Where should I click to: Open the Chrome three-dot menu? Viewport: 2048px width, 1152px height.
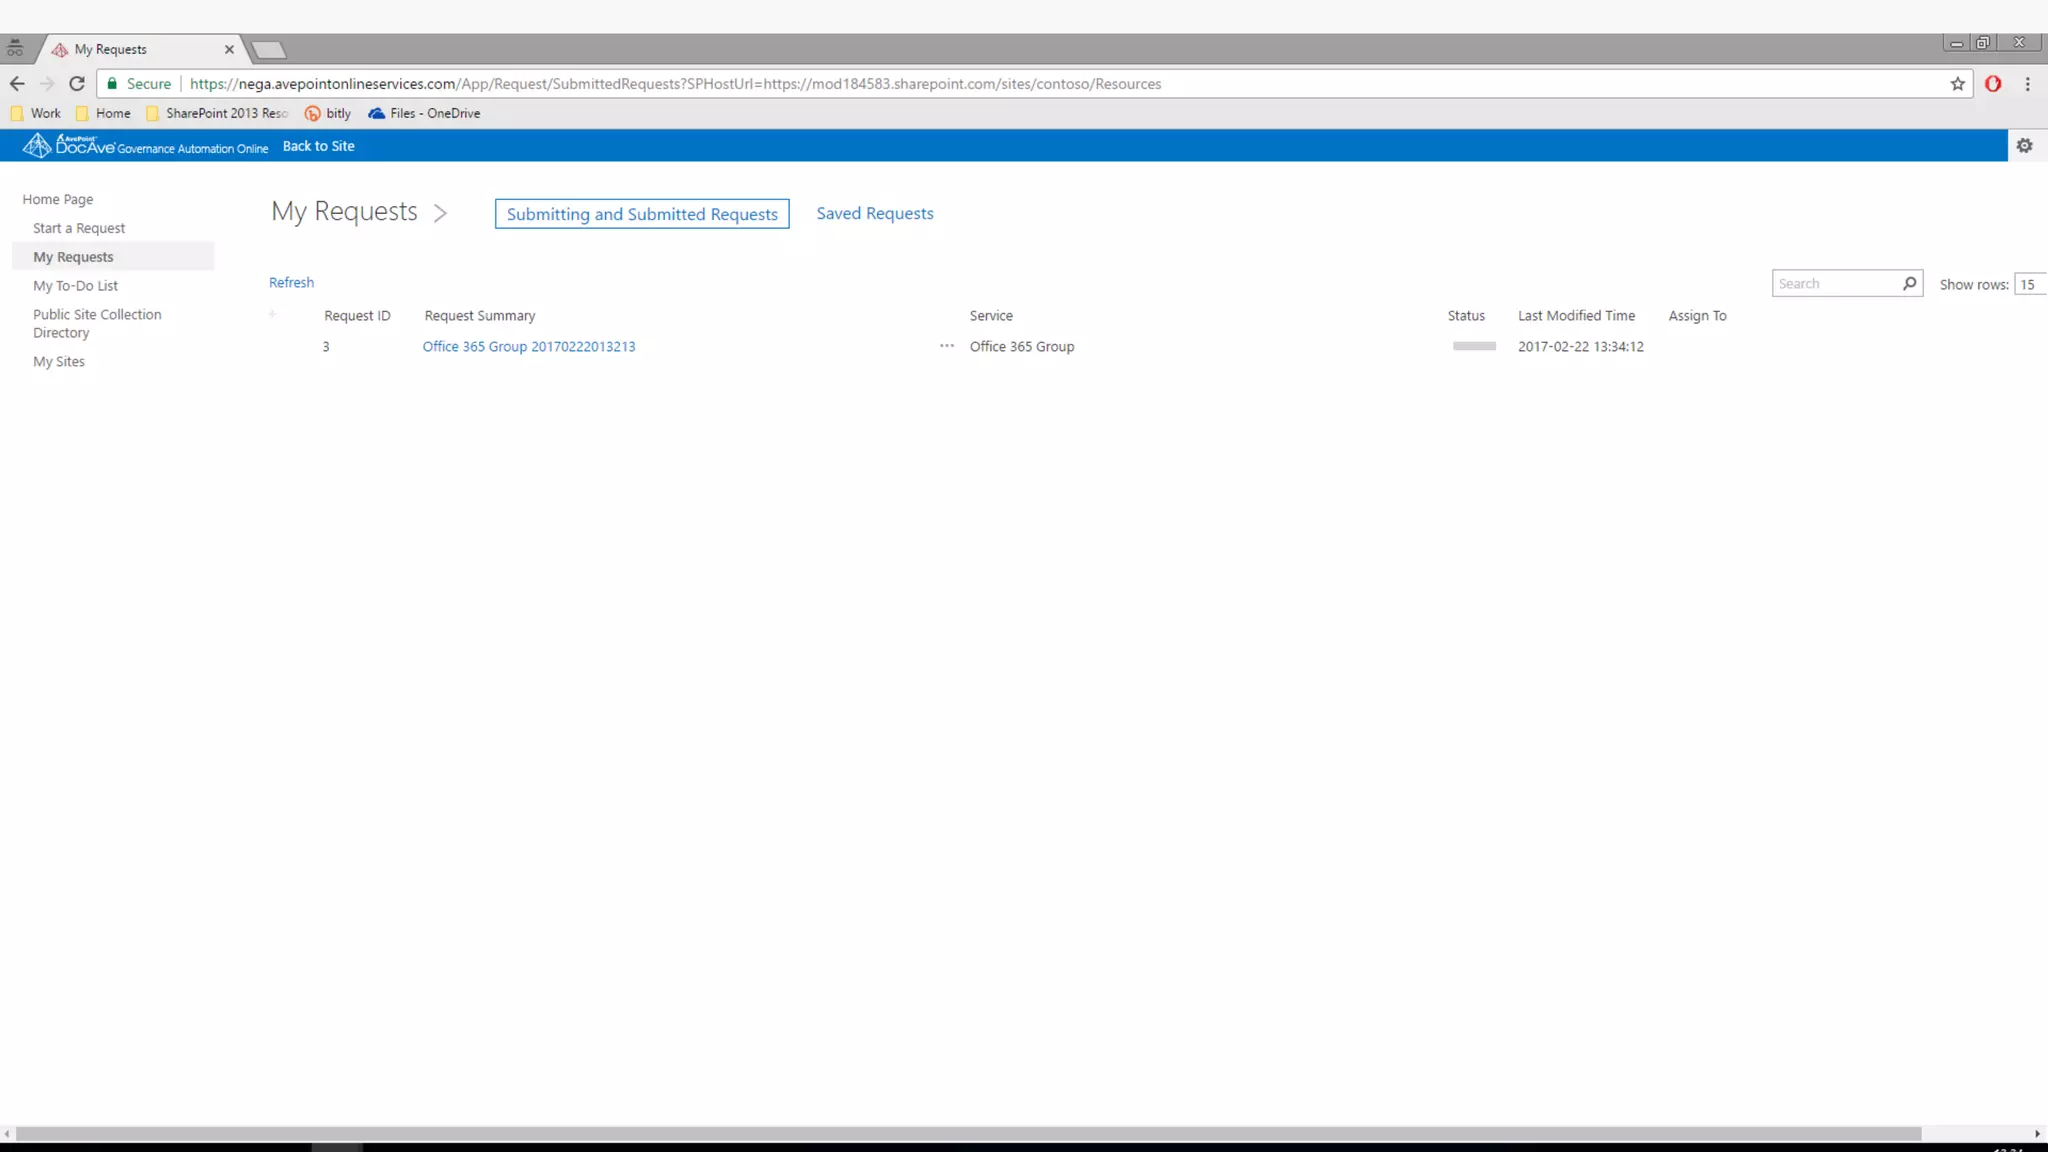2027,84
